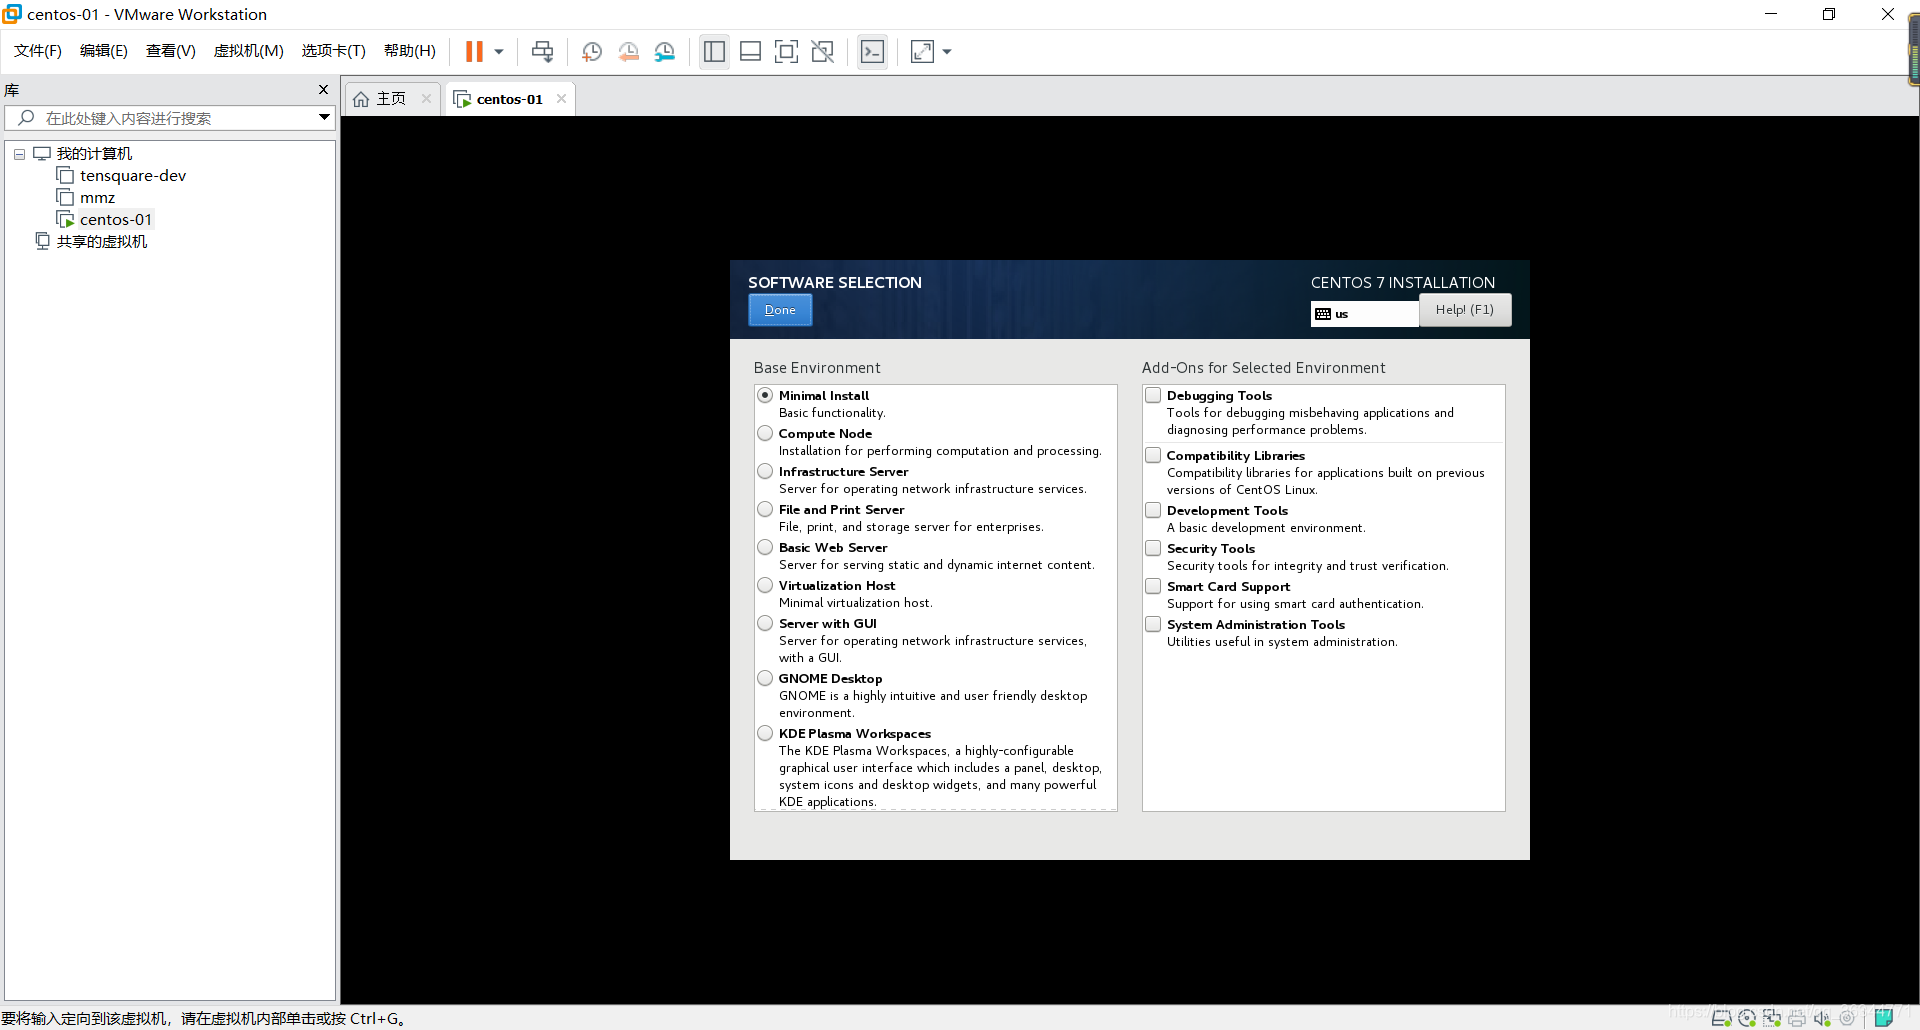This screenshot has height=1030, width=1920.
Task: Open the library search dropdown arrow
Action: [324, 118]
